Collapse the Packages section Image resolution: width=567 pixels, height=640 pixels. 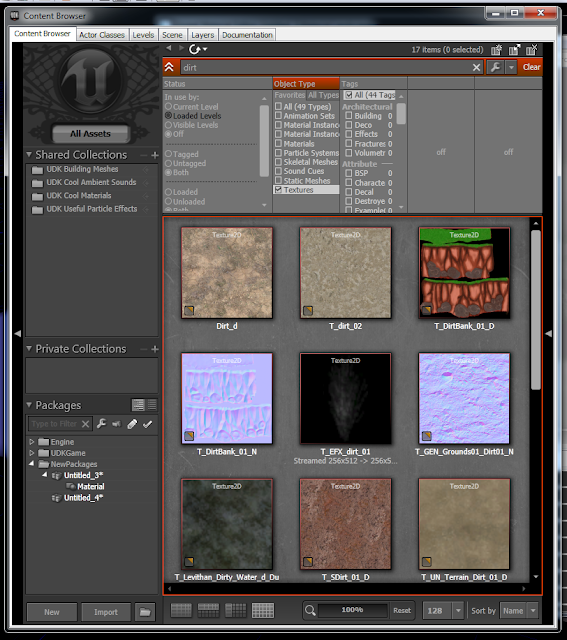click(x=29, y=405)
